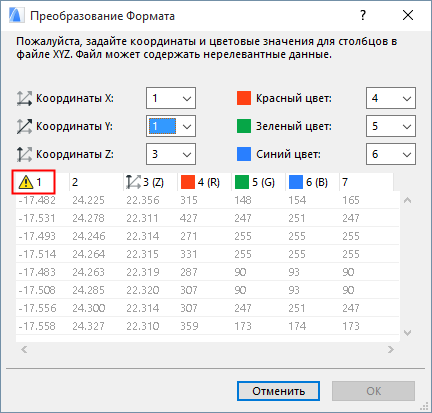Click the cell with value -17.531
432x413 pixels.
tap(37, 218)
